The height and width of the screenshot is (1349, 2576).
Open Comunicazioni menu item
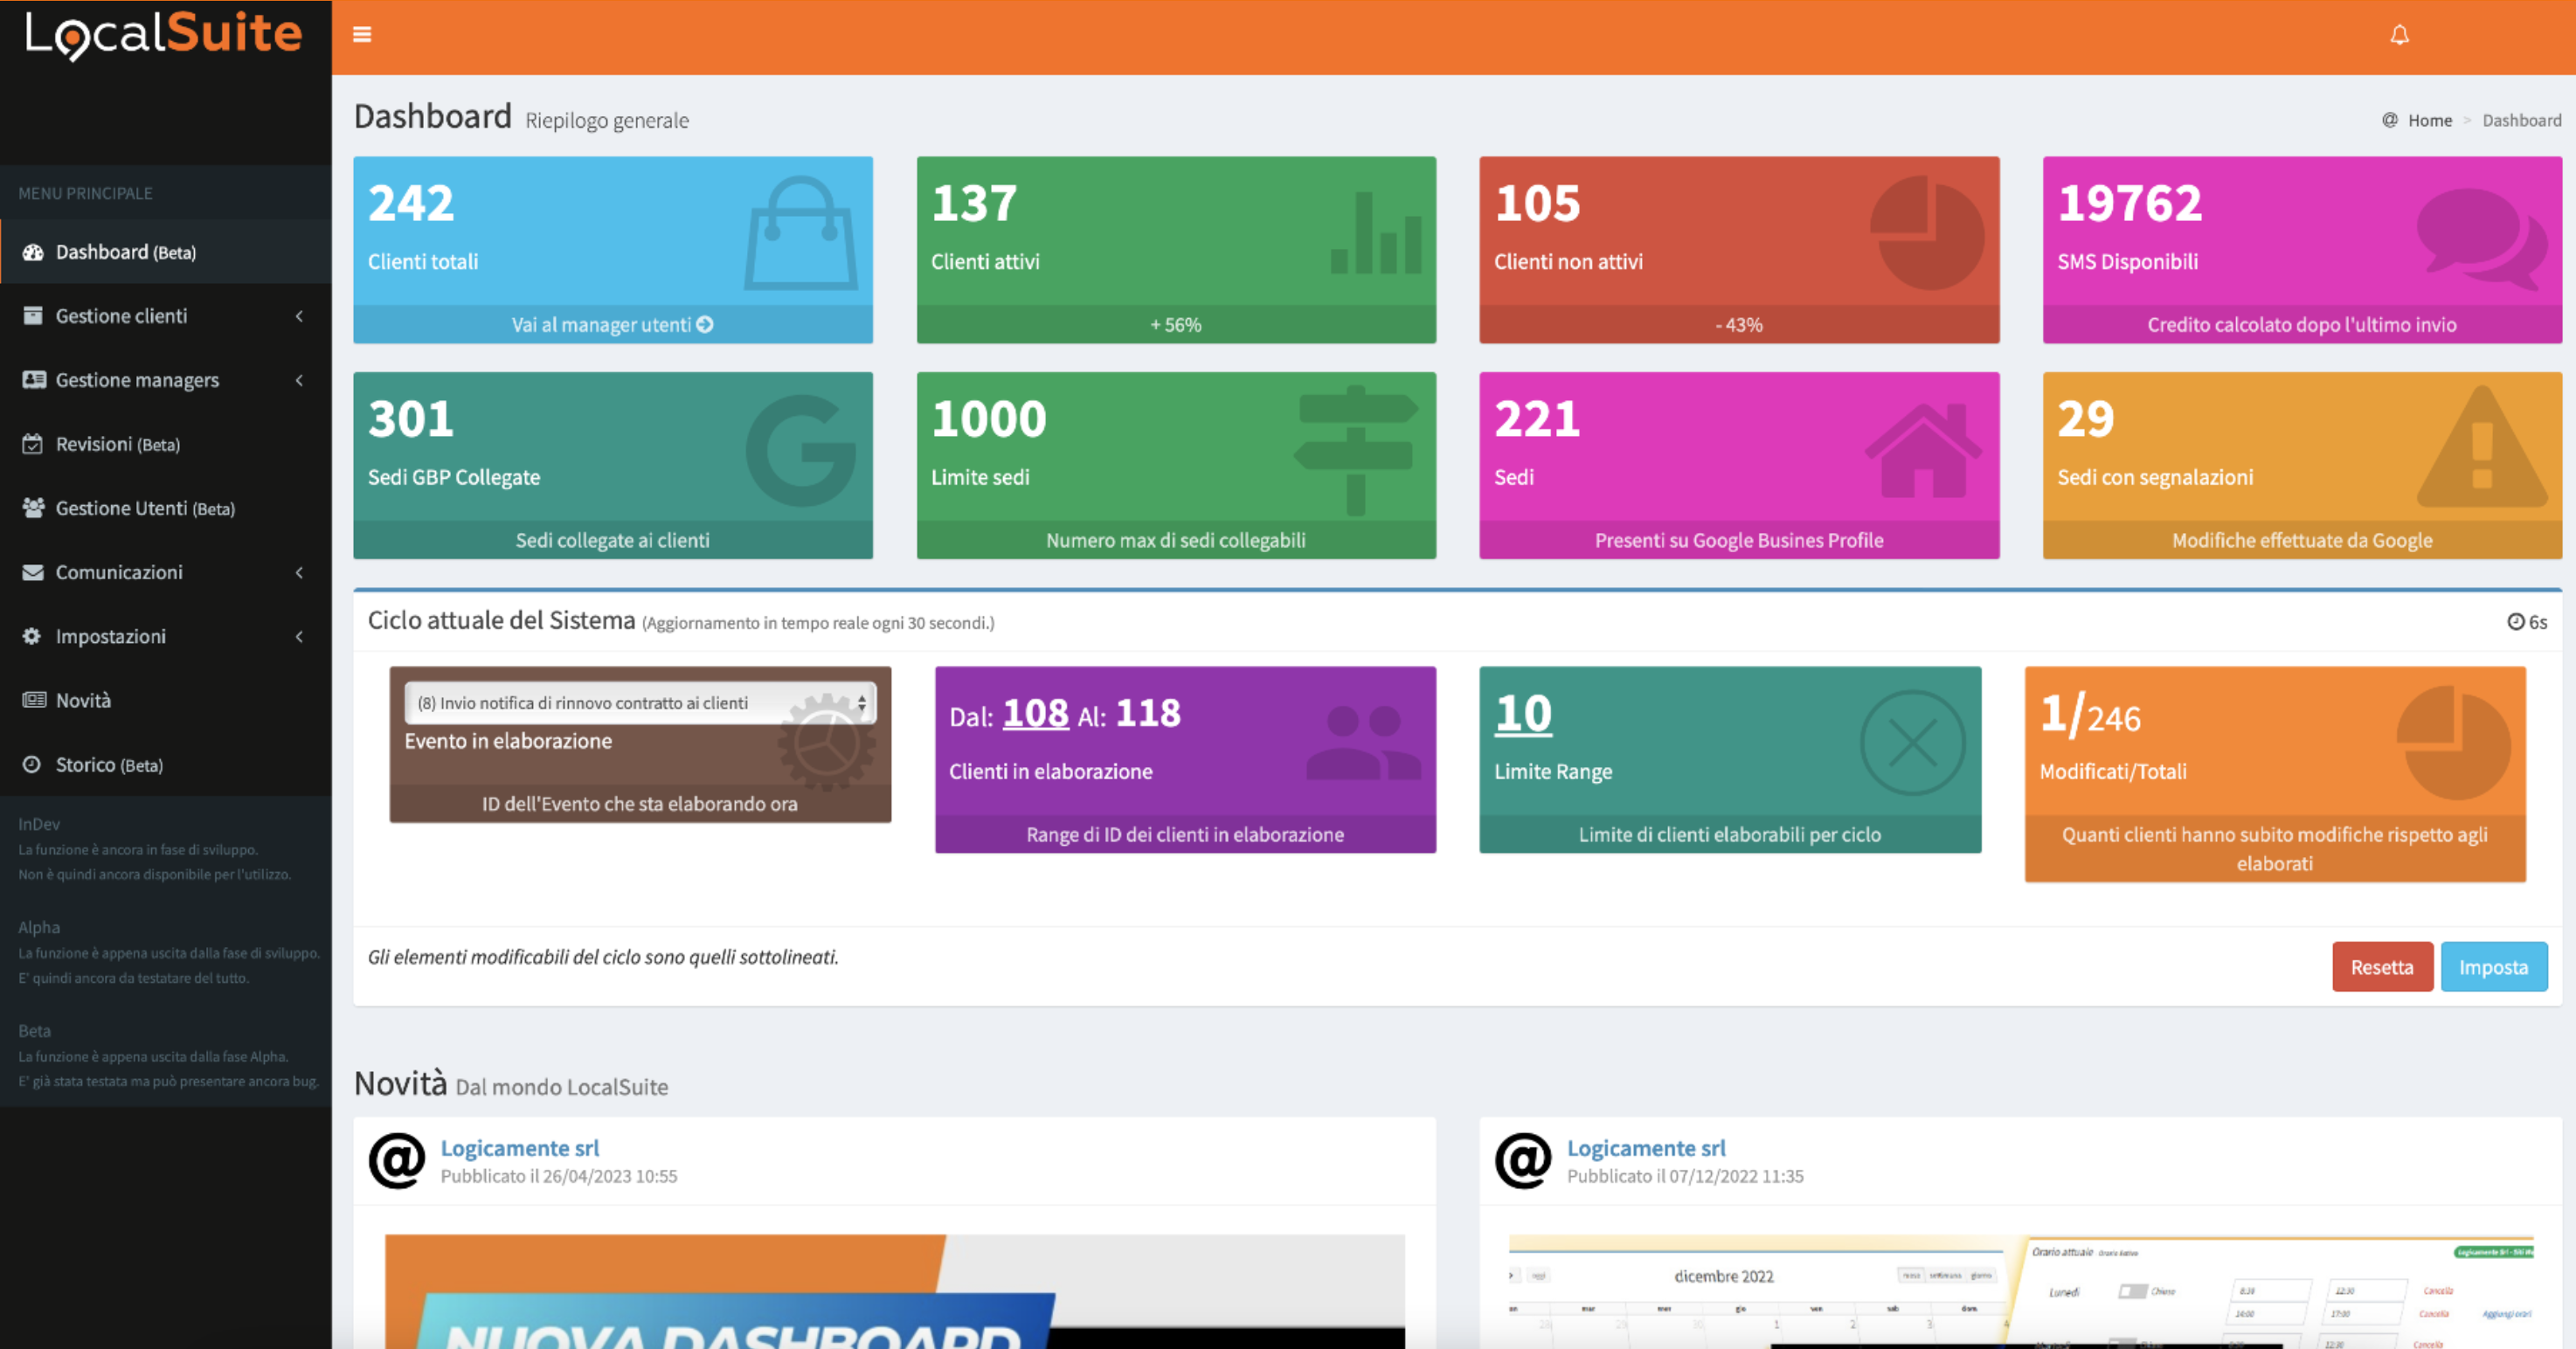point(119,572)
